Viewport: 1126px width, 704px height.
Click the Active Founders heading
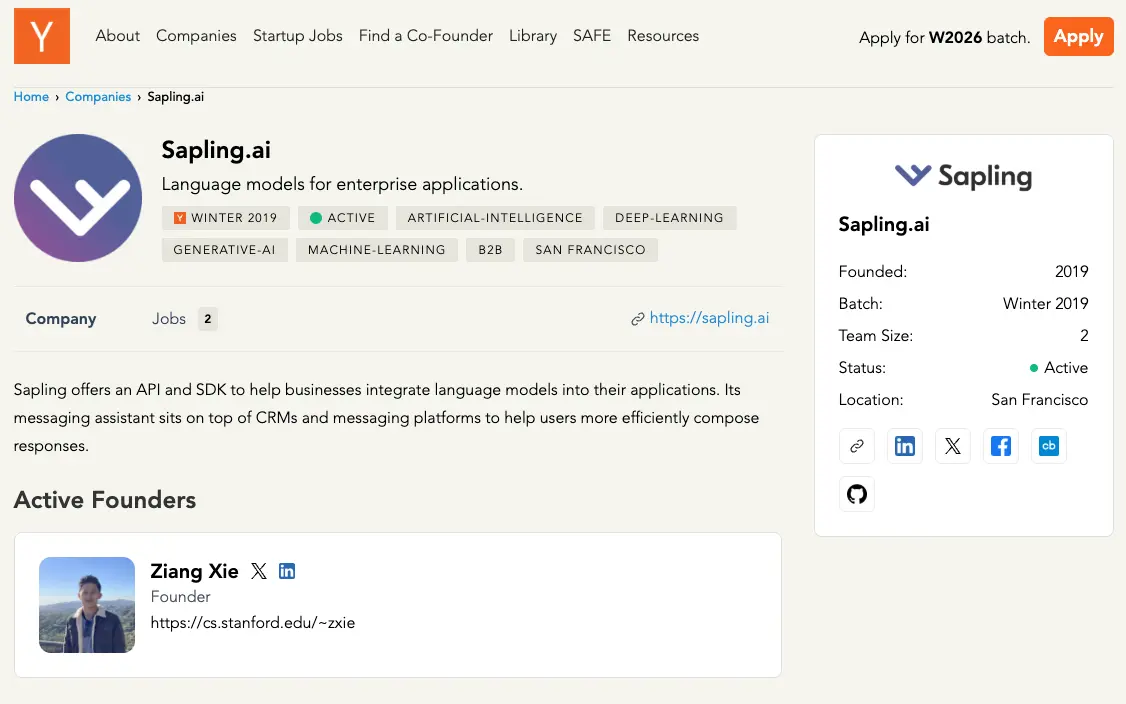pyautogui.click(x=105, y=500)
